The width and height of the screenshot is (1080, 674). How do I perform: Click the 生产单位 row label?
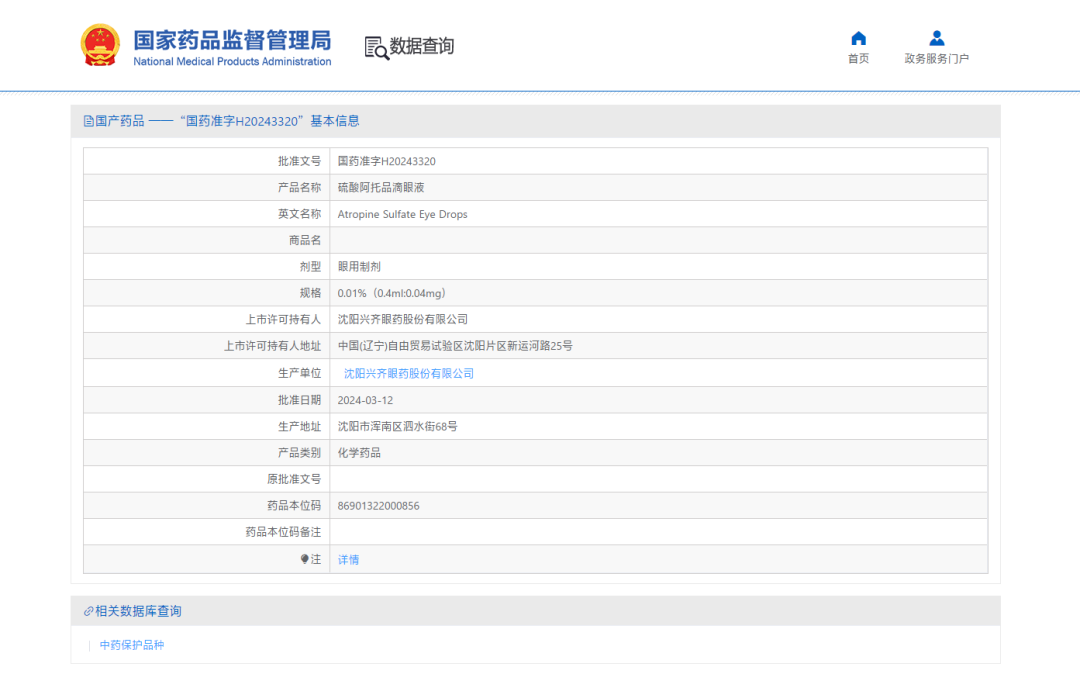click(299, 373)
